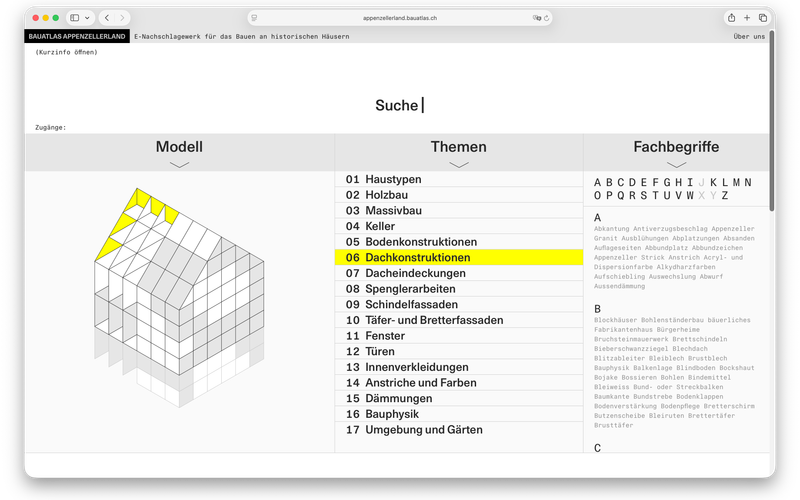Click the BAUATLAS APPENZELLERLAND logo
The image size is (800, 500).
click(77, 36)
